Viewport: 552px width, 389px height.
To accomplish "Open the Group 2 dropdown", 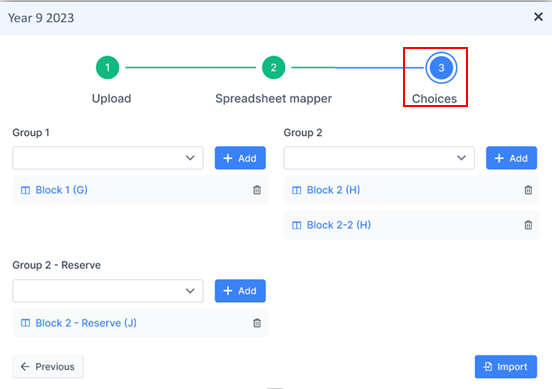I will 379,158.
